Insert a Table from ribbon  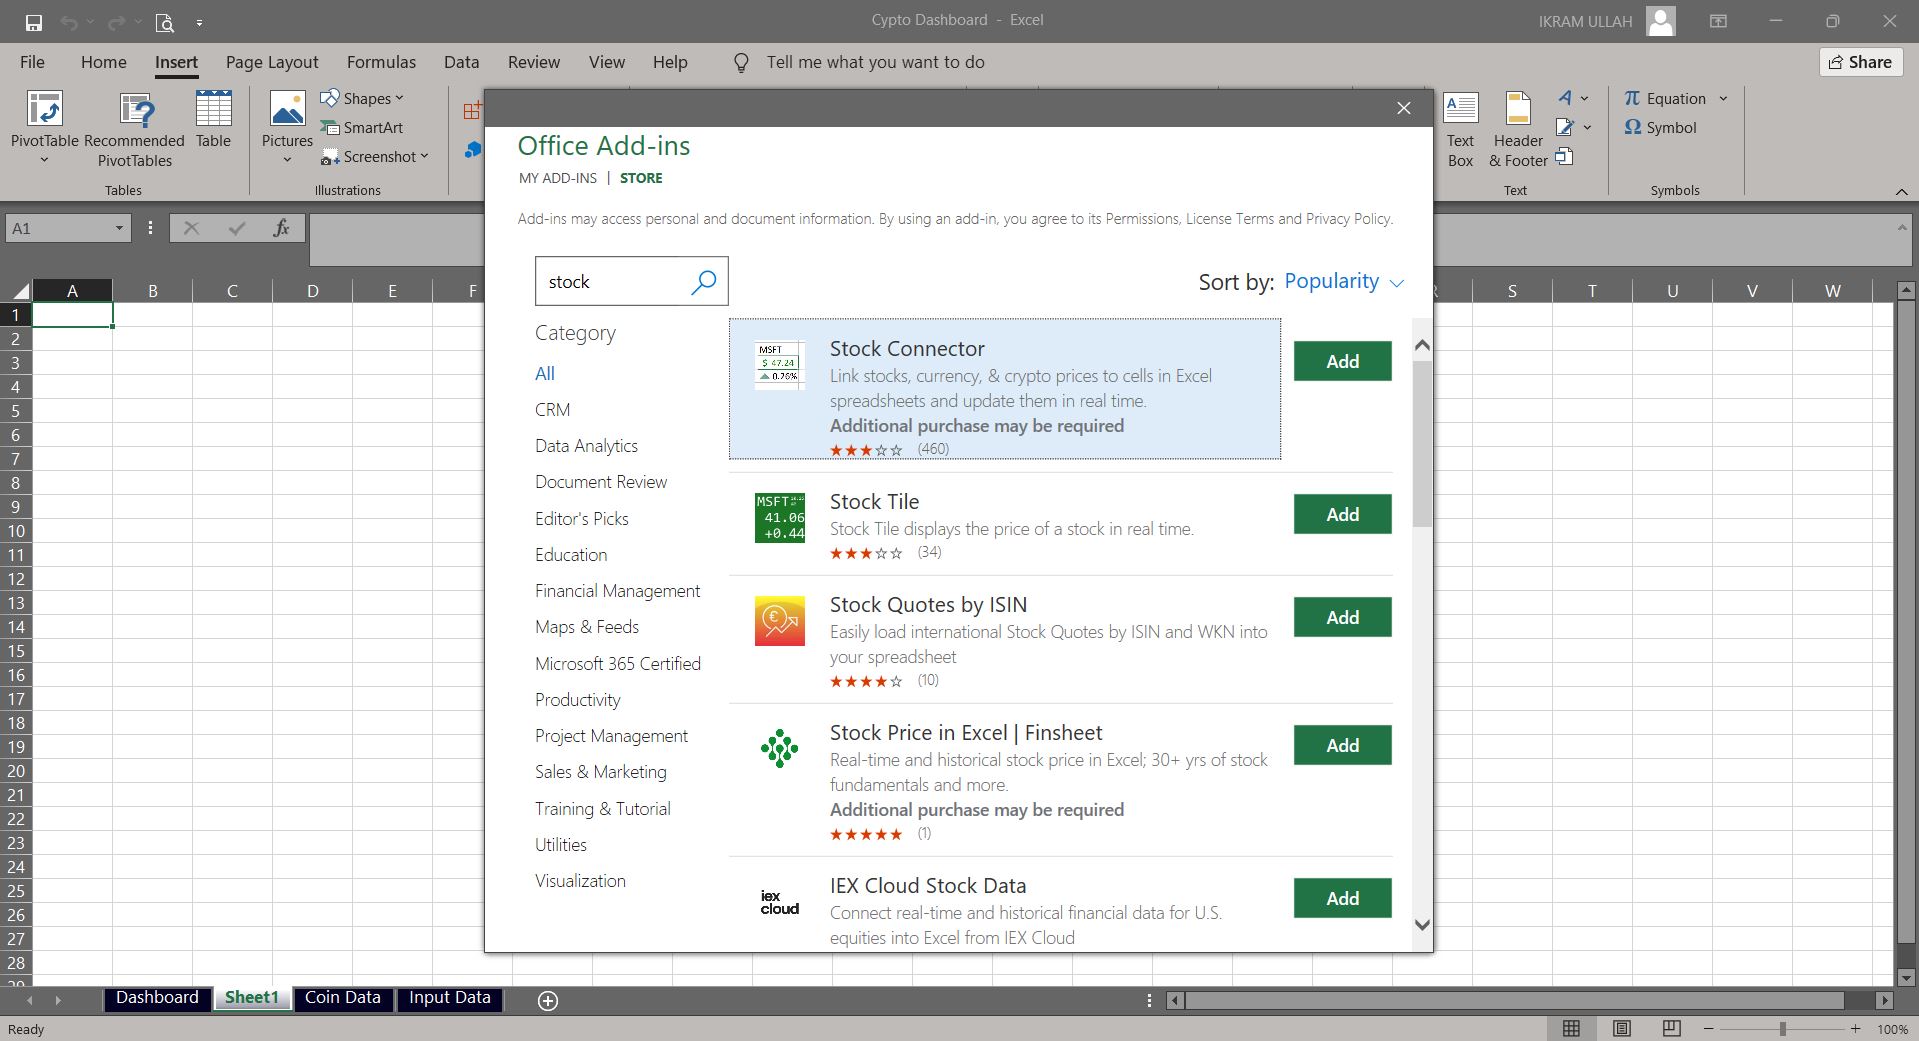(213, 120)
